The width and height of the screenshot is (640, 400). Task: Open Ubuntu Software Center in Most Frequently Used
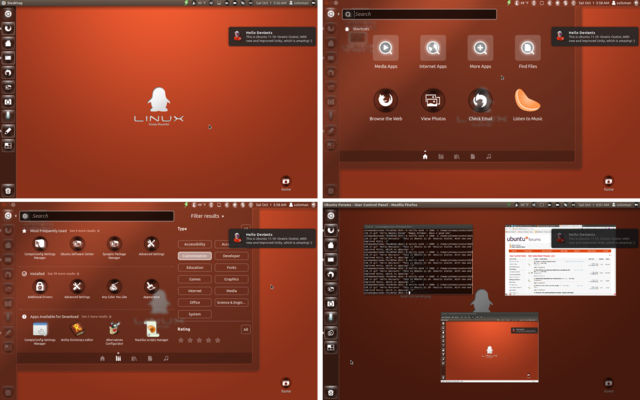(77, 244)
